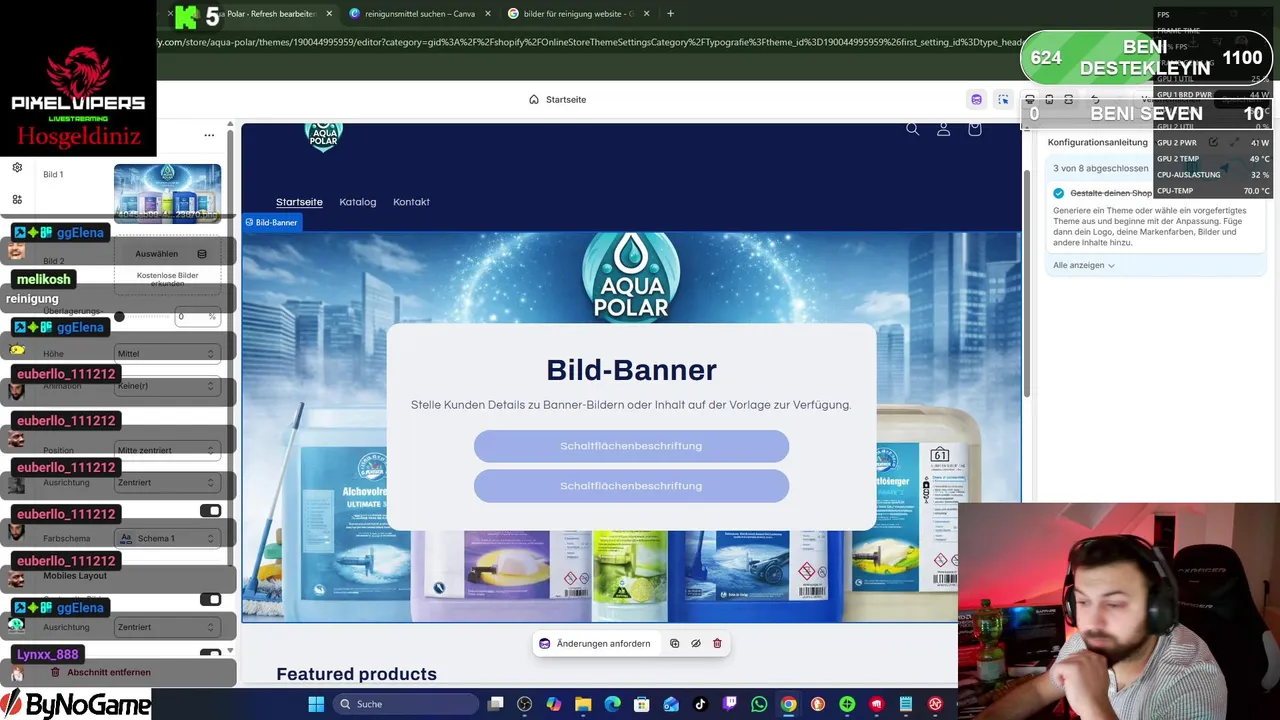Open a new browser tab
The image size is (1280, 720).
[x=670, y=14]
